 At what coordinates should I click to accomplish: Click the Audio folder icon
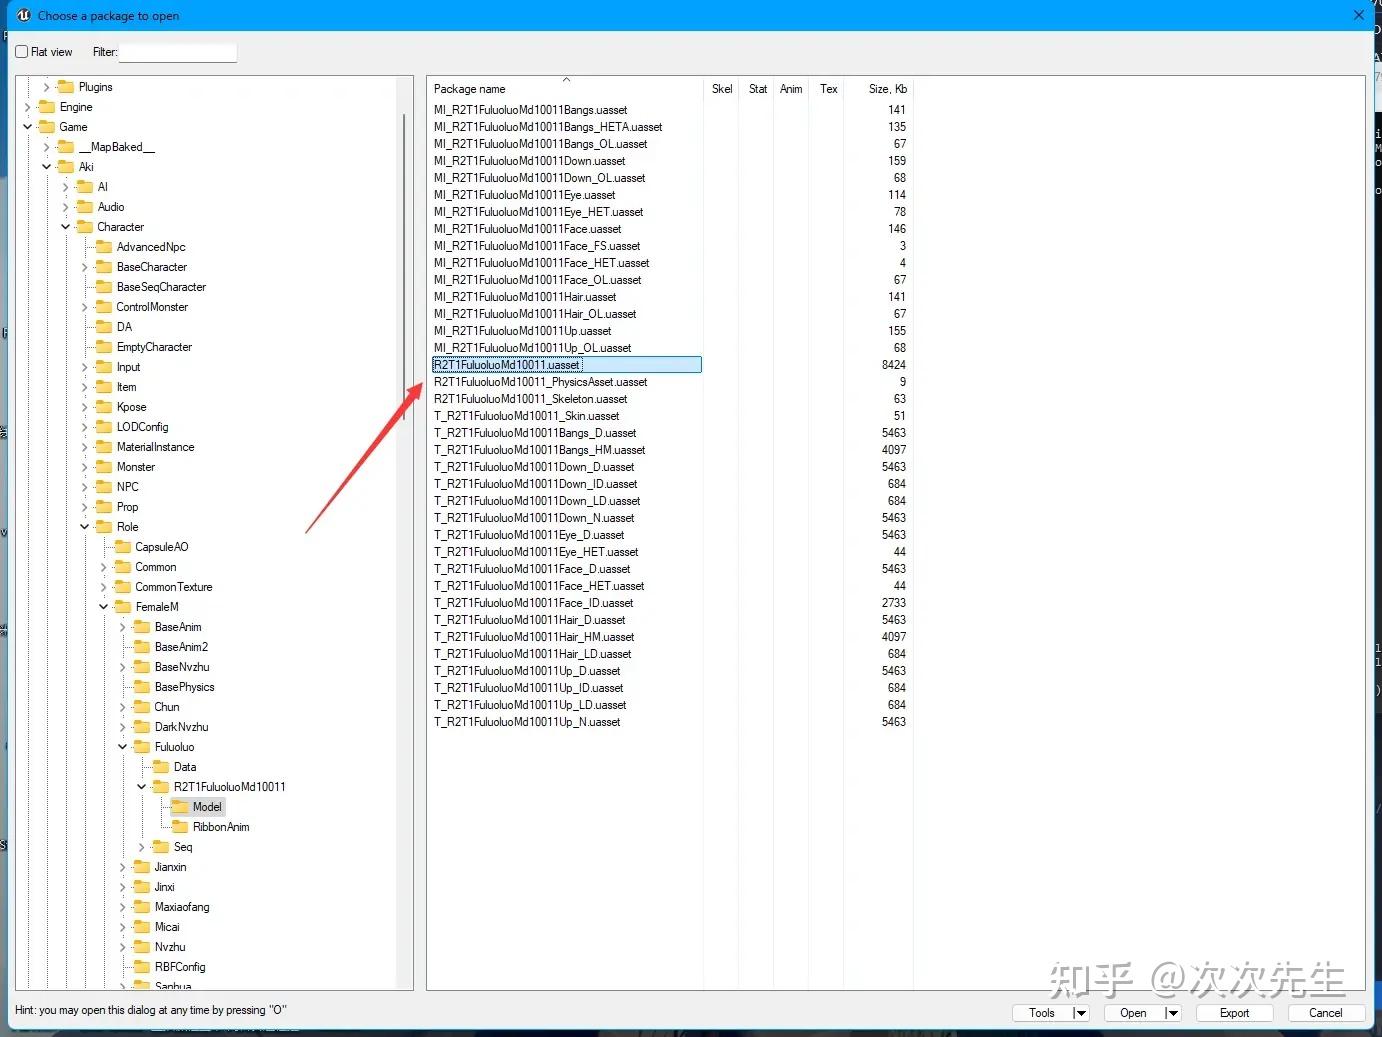pos(85,207)
